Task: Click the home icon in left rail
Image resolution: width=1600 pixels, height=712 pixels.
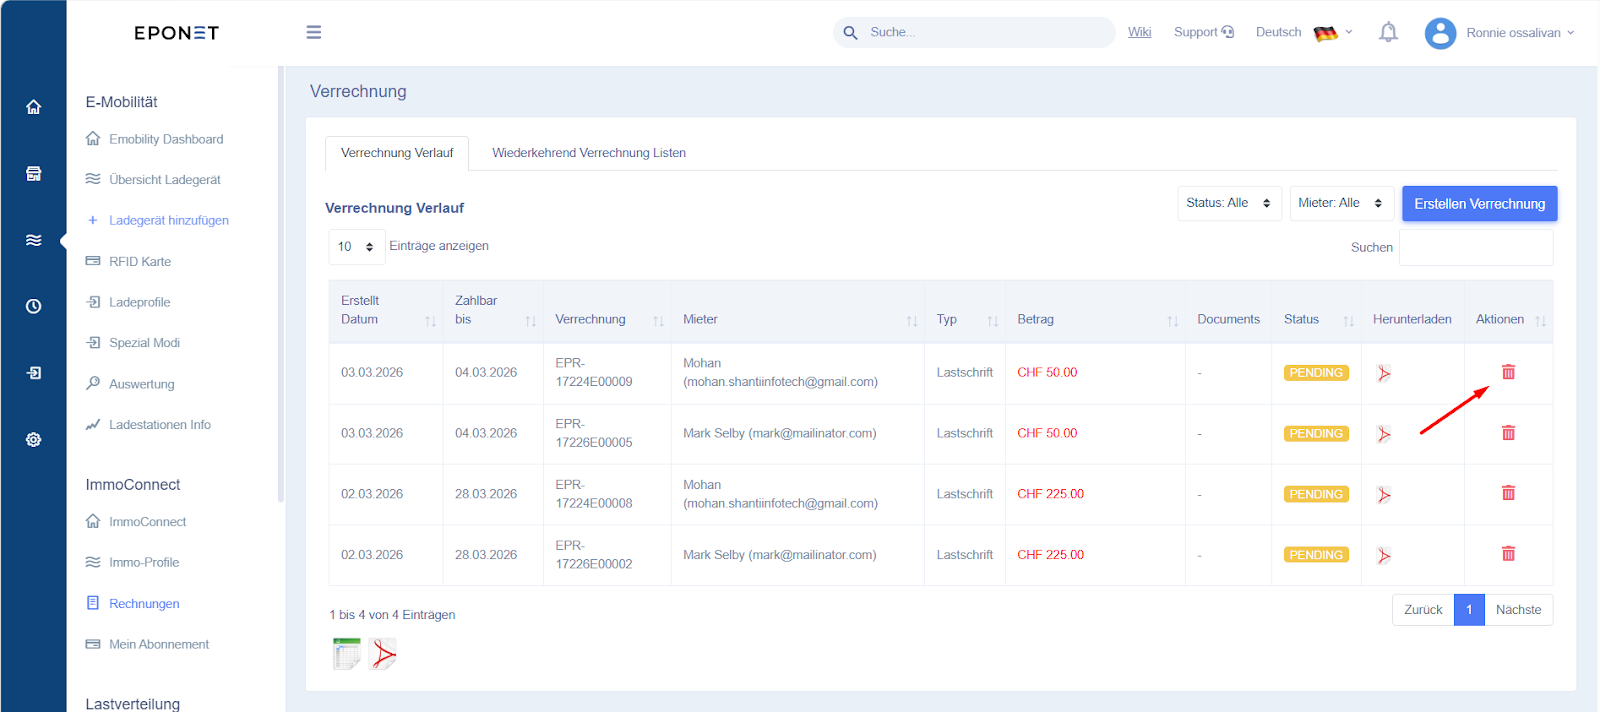Action: [33, 107]
